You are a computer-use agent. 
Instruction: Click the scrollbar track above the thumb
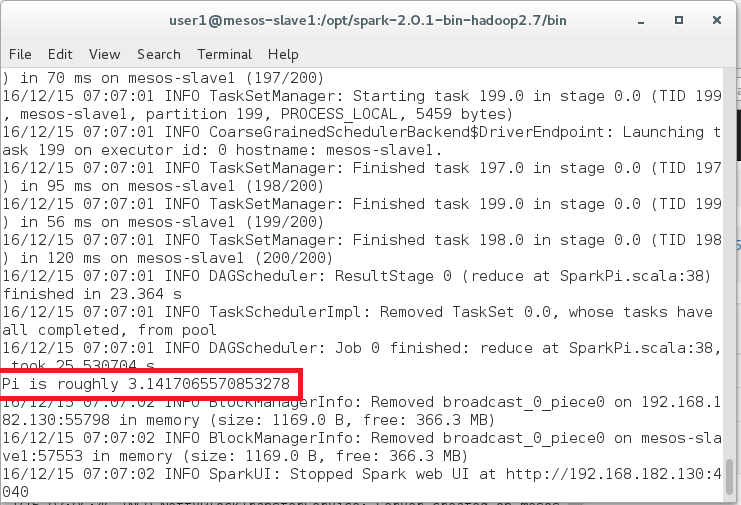pos(730,265)
